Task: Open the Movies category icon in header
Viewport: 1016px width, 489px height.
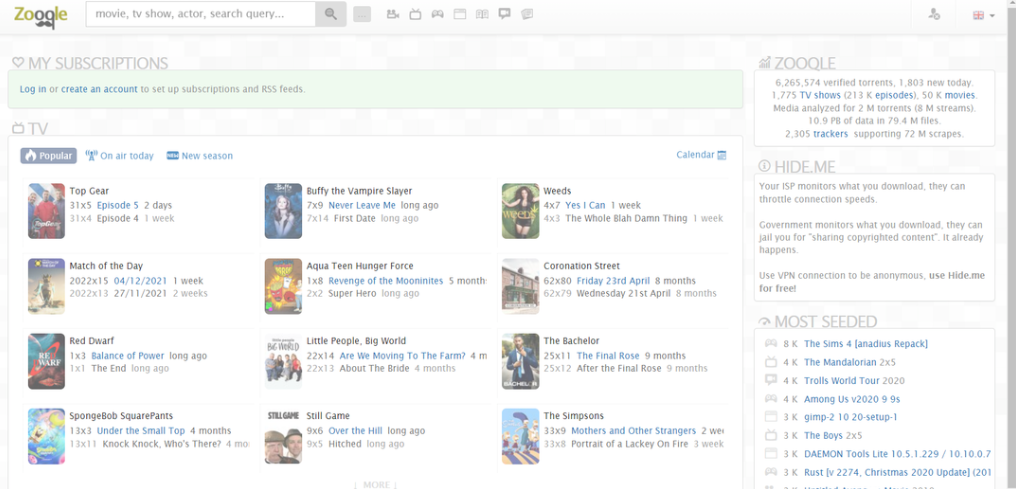Action: click(392, 15)
